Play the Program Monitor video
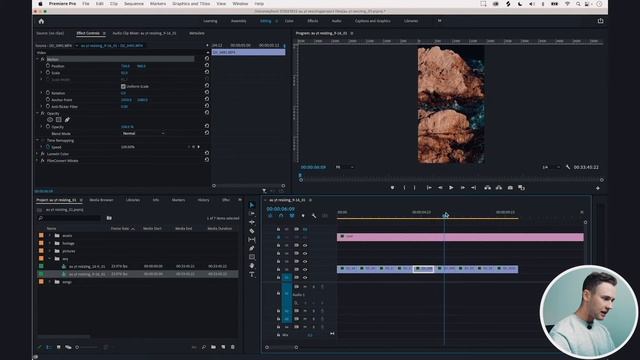The image size is (640, 360). (451, 188)
